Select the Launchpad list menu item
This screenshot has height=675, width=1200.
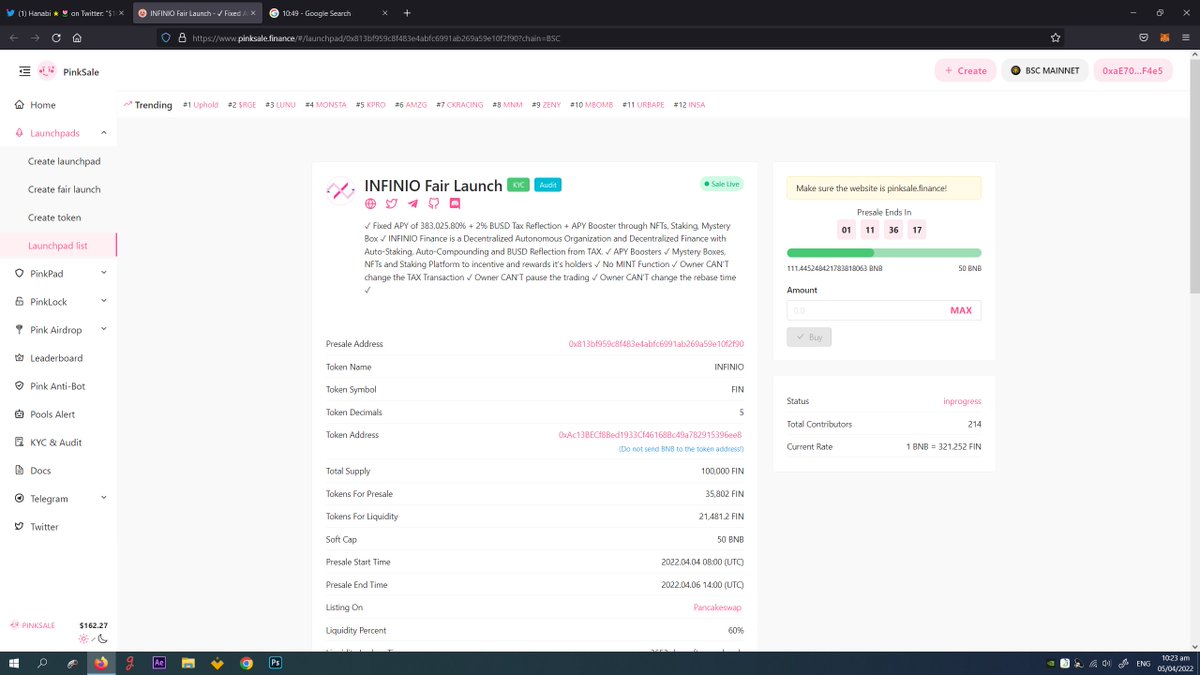[x=60, y=245]
